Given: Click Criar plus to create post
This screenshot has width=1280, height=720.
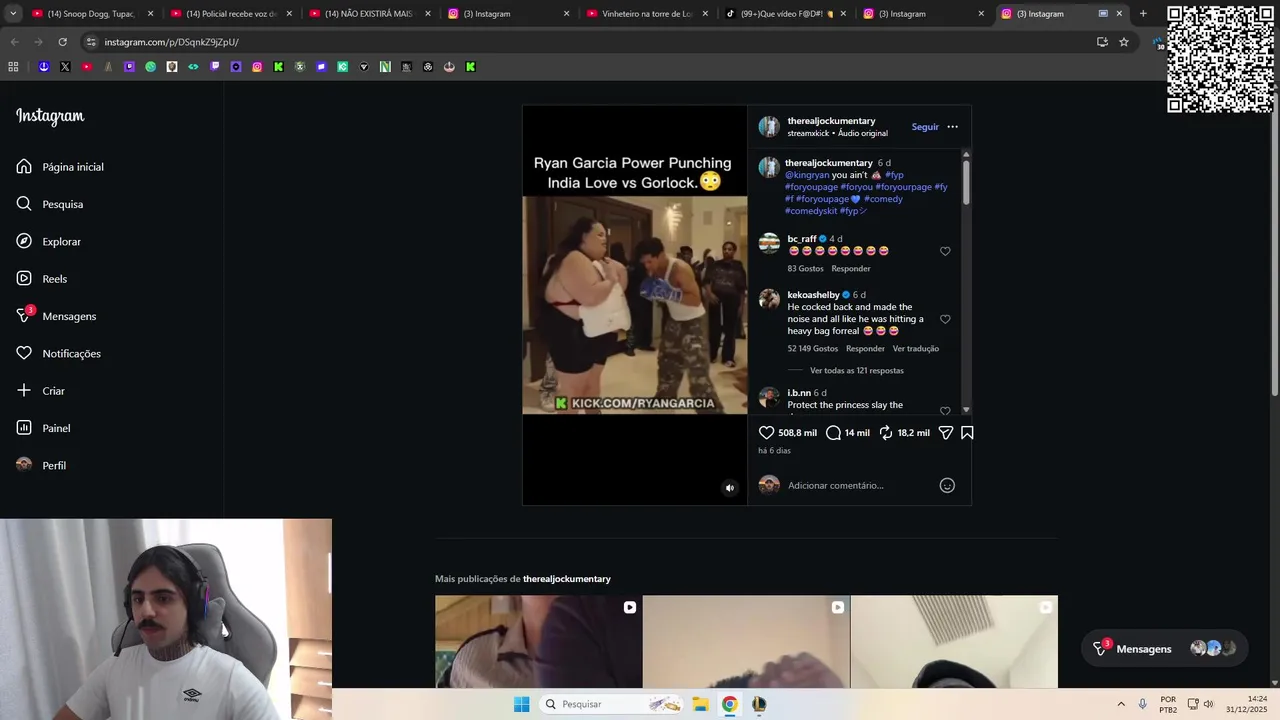Looking at the screenshot, I should coord(41,391).
